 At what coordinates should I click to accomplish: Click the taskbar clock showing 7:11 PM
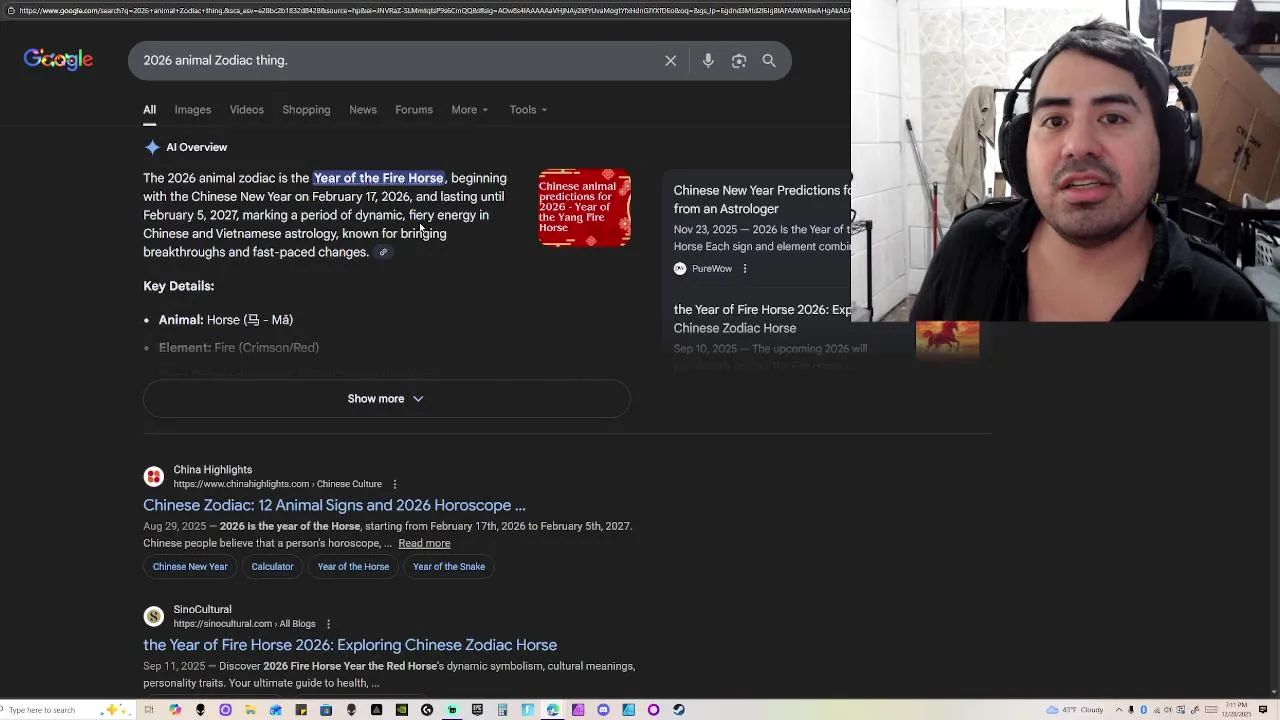pos(1236,710)
